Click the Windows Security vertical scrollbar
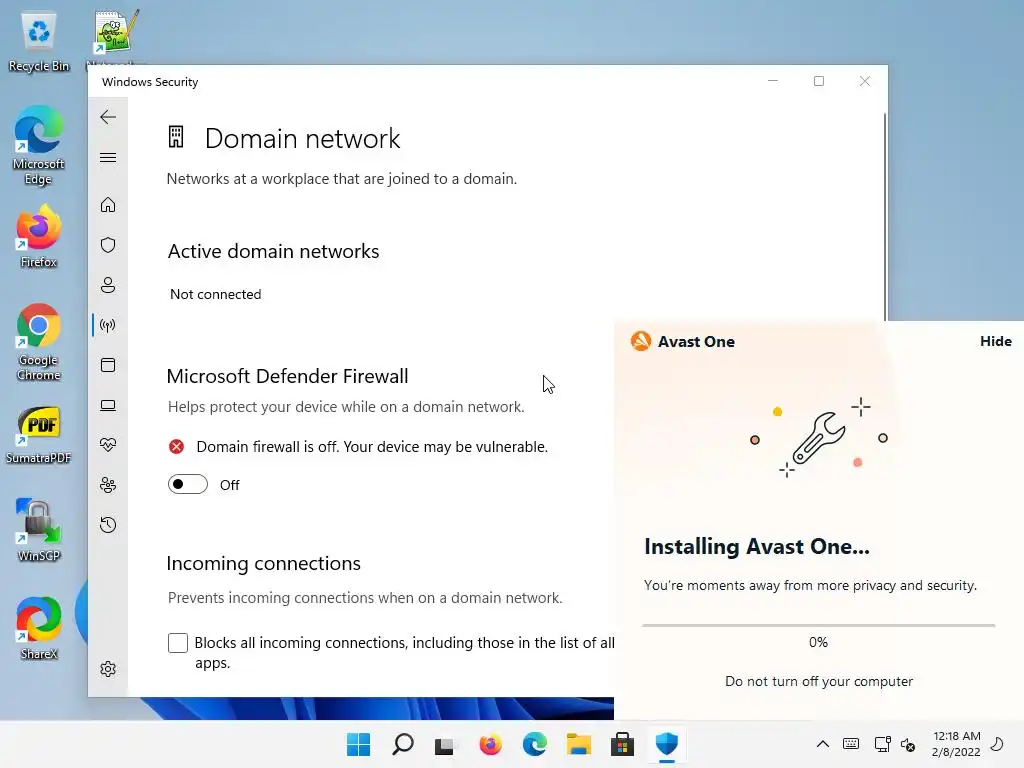 (885, 217)
